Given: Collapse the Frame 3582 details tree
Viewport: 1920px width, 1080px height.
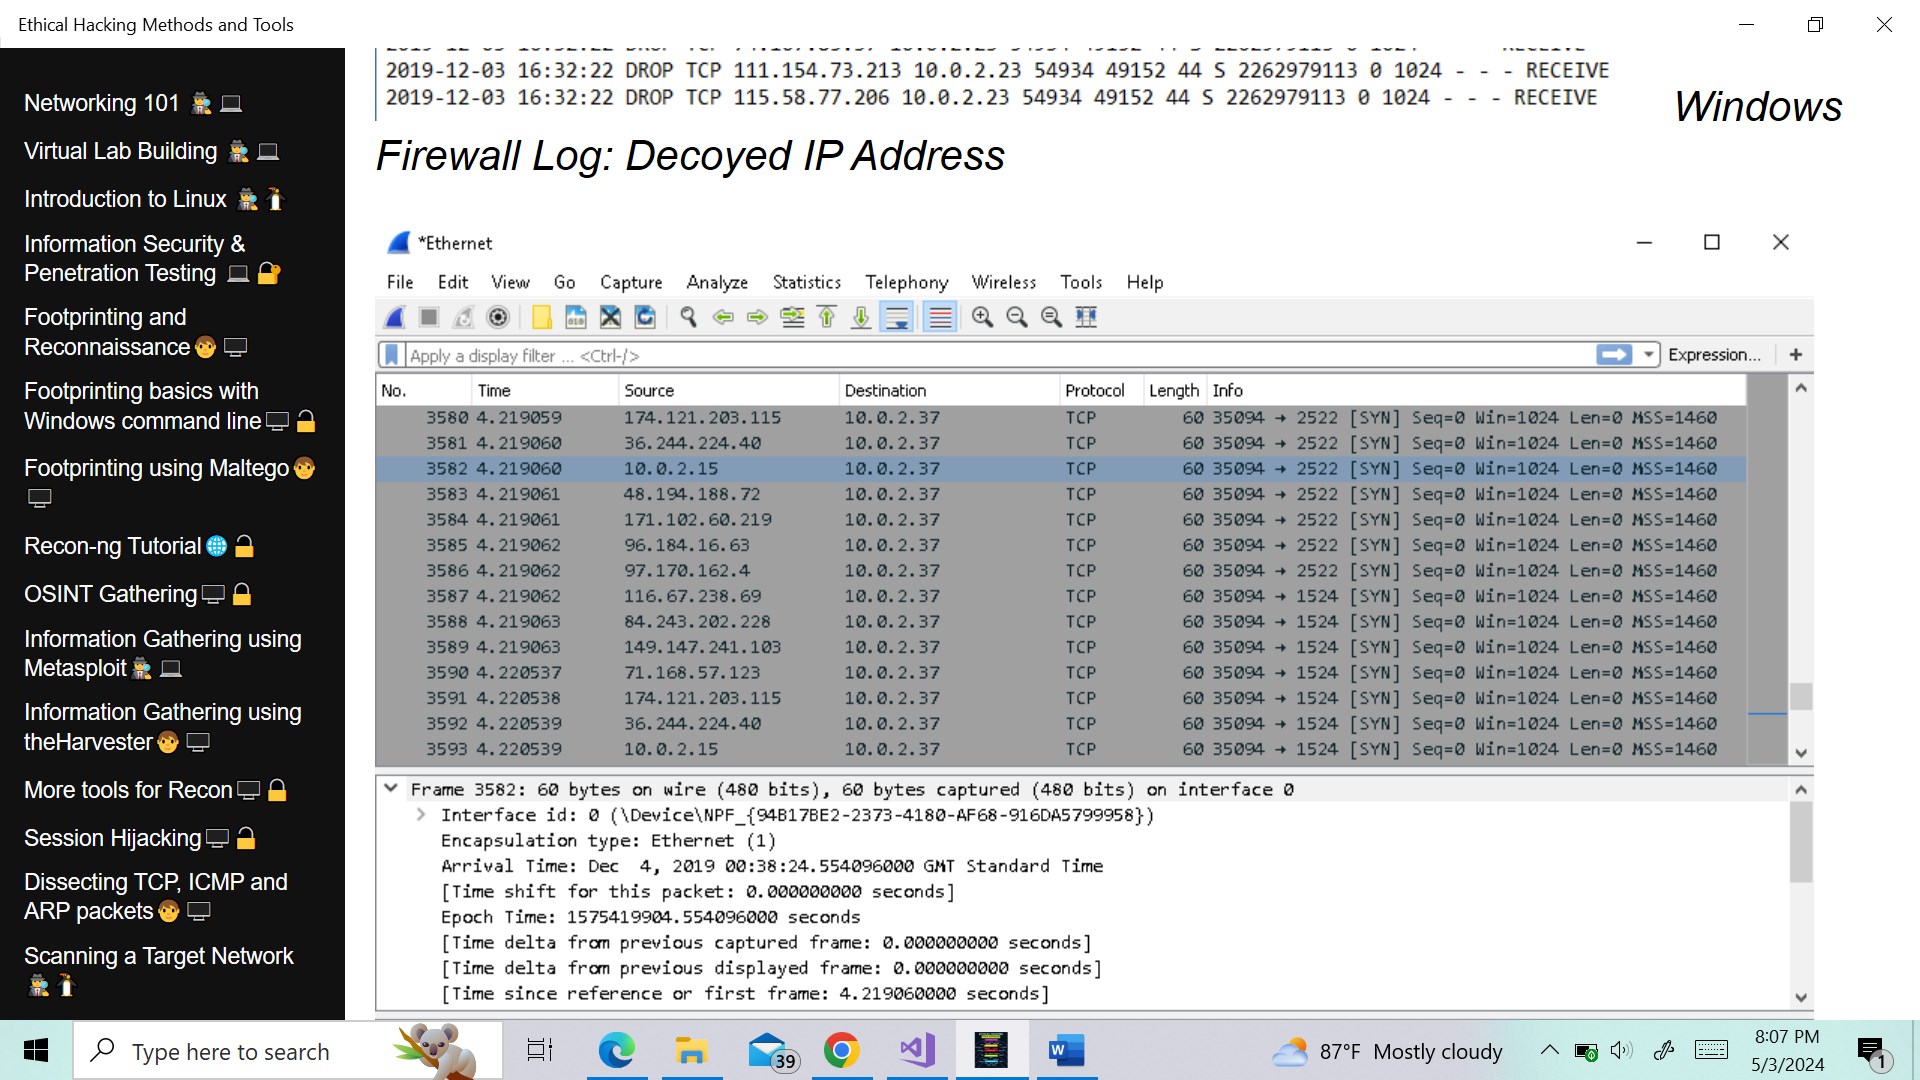Looking at the screenshot, I should (x=391, y=789).
